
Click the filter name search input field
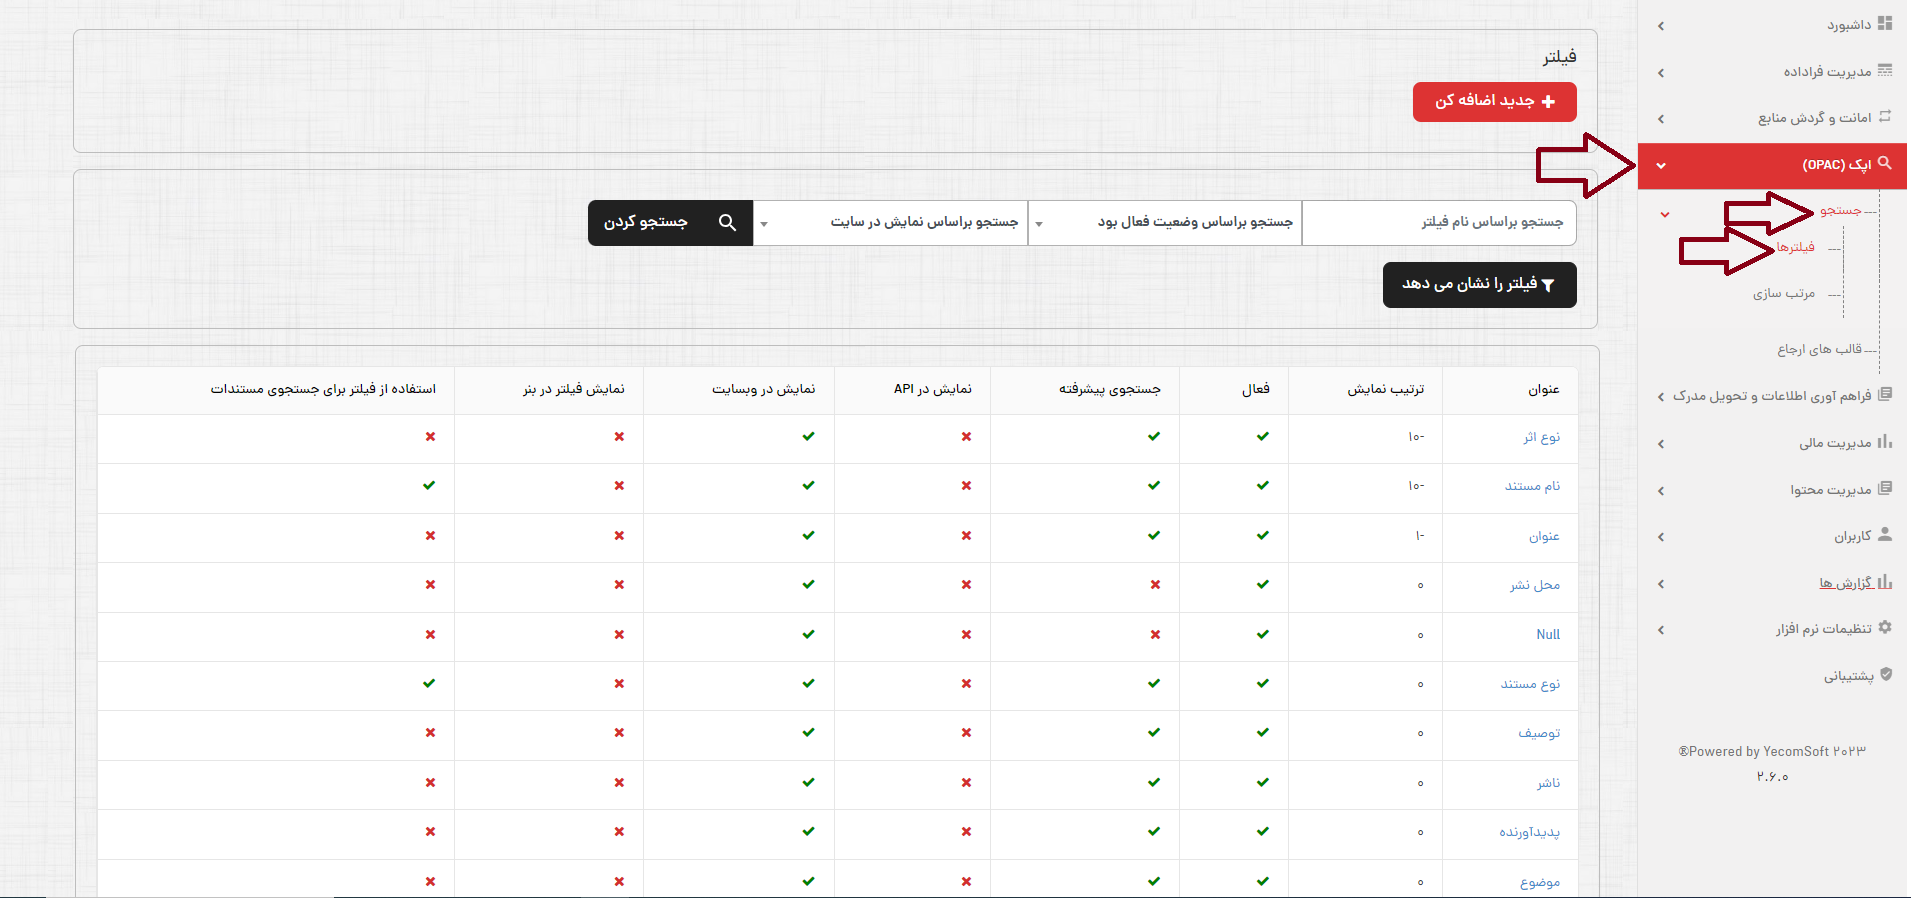1439,222
